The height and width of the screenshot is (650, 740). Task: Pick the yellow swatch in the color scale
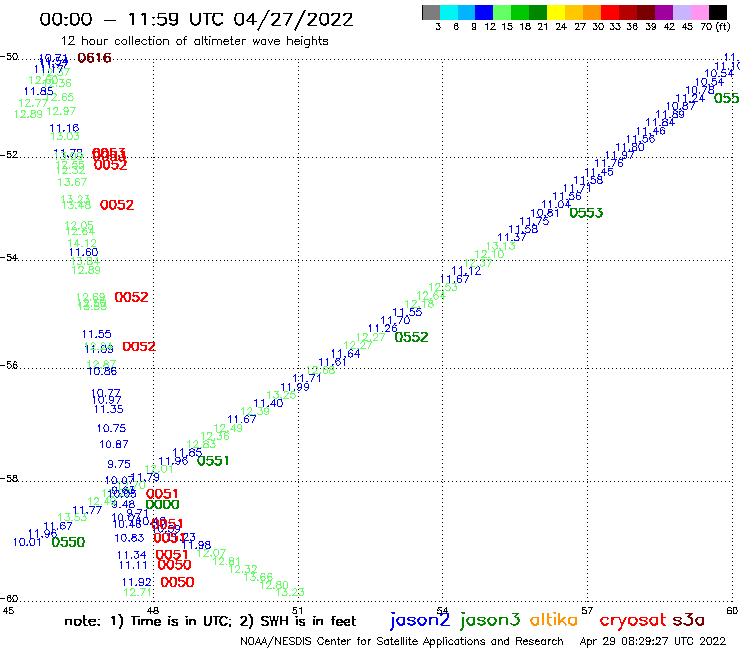pos(556,12)
